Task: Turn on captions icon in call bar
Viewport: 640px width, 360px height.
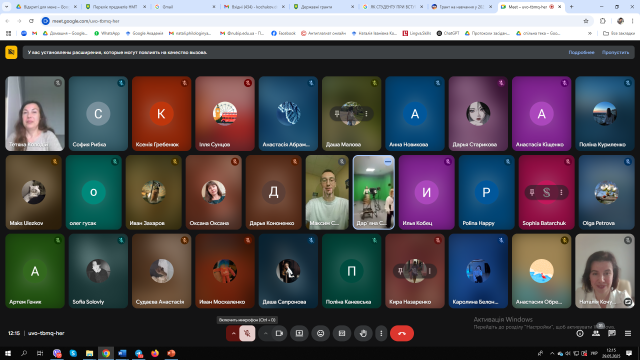Action: [342, 333]
